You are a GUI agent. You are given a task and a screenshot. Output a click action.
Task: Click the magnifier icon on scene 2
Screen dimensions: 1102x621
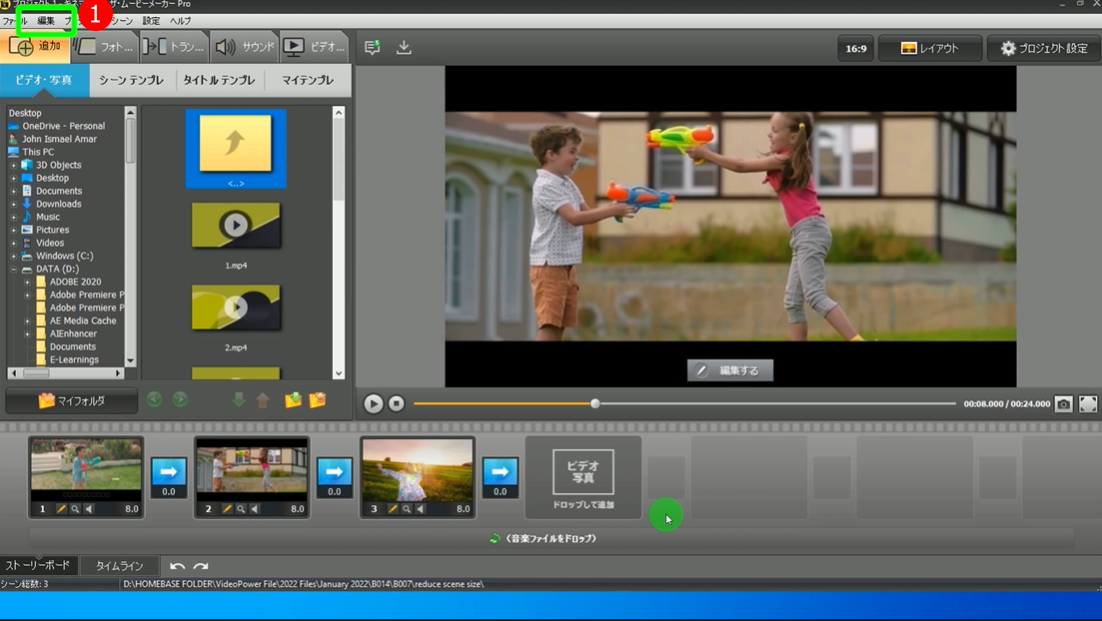tap(241, 509)
